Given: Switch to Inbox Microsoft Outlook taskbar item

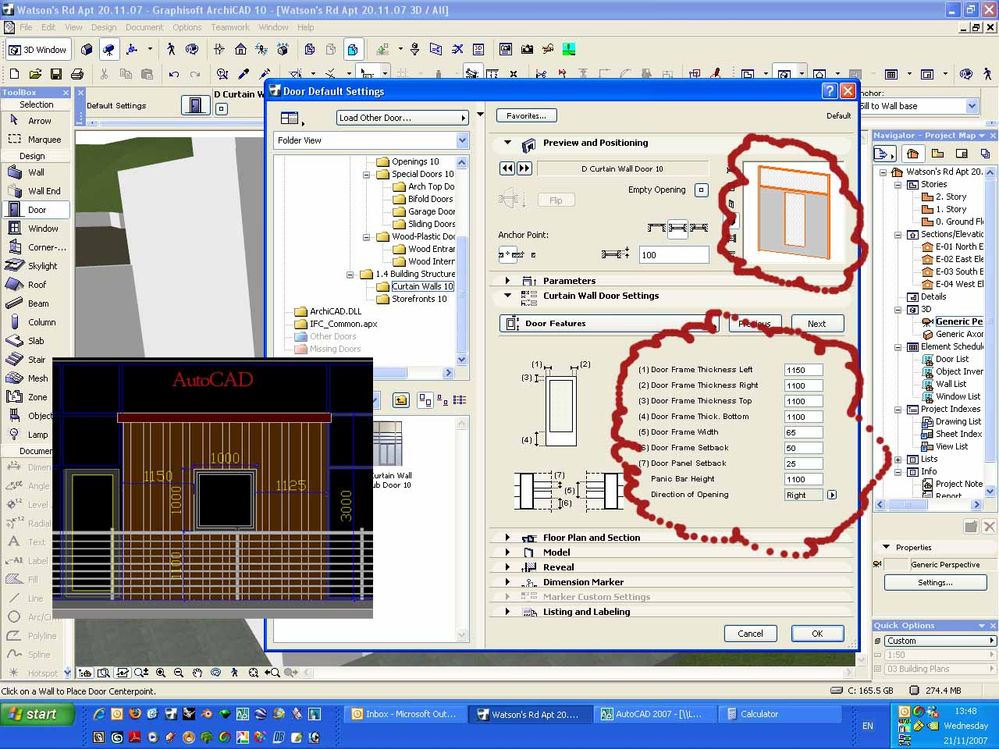Looking at the screenshot, I should coord(406,714).
